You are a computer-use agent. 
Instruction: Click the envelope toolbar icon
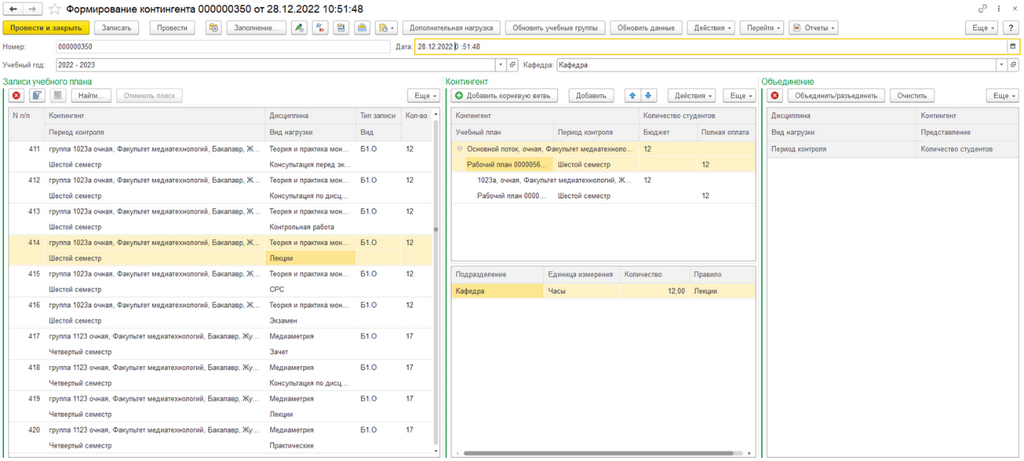[362, 28]
